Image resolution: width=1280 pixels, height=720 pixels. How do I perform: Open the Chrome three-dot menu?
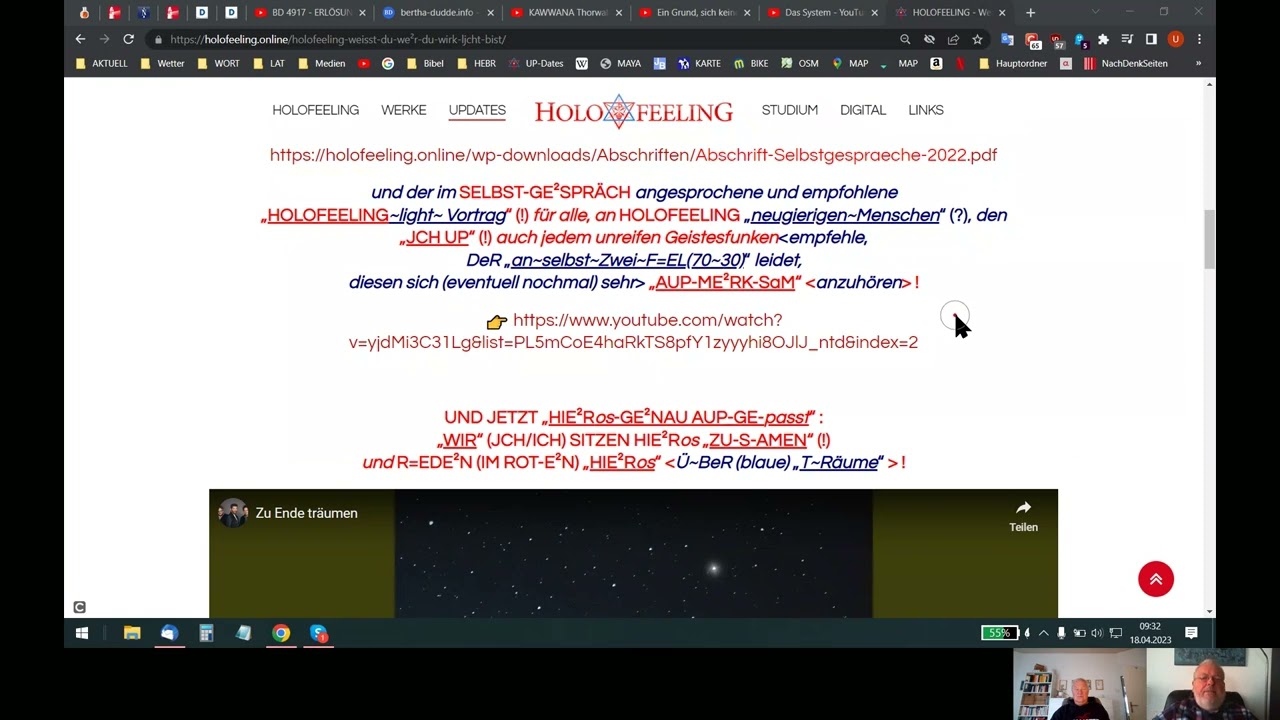1199,39
